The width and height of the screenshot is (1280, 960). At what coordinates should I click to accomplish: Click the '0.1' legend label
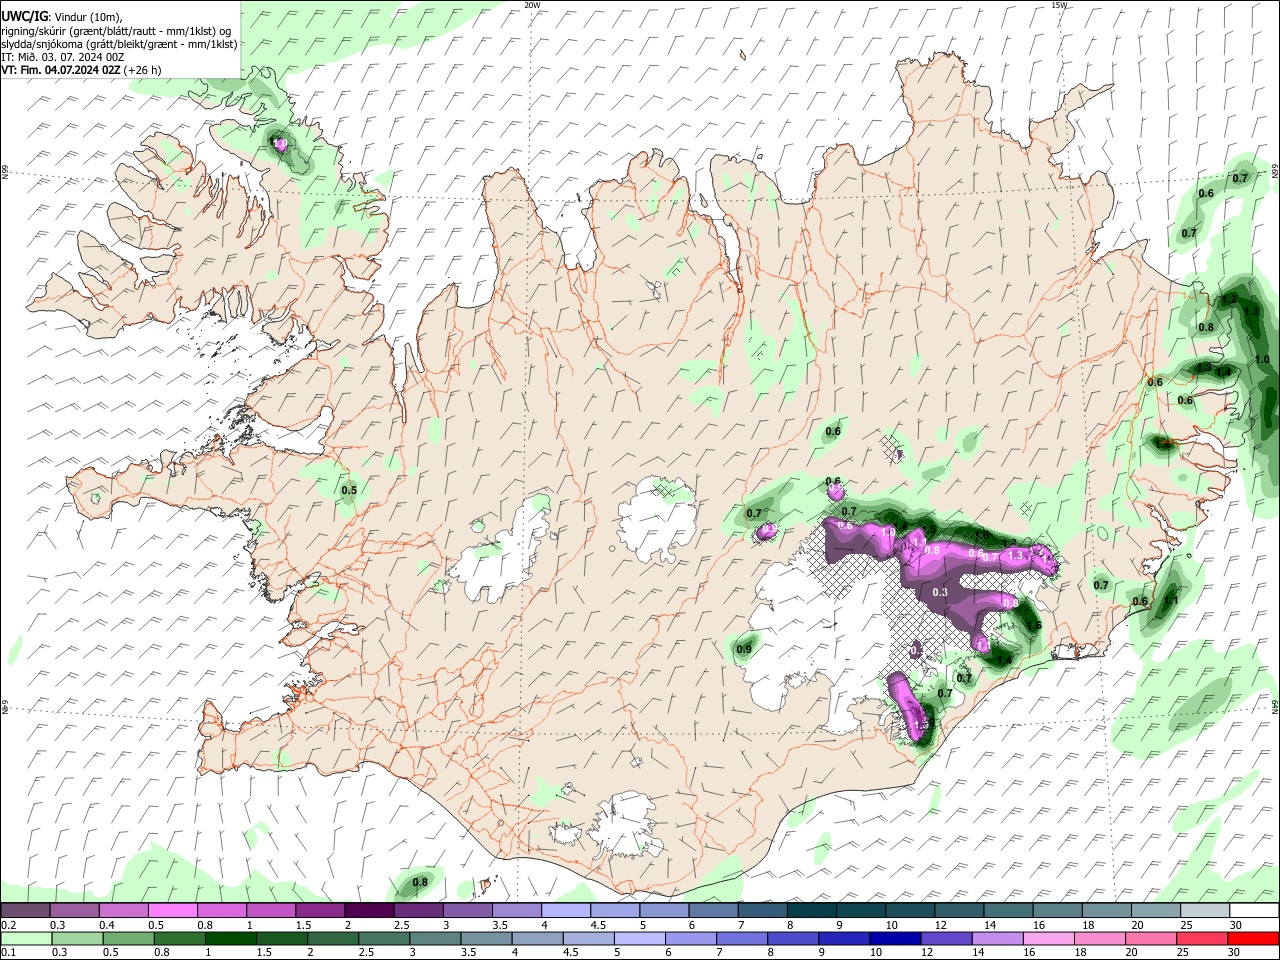tap(8, 953)
